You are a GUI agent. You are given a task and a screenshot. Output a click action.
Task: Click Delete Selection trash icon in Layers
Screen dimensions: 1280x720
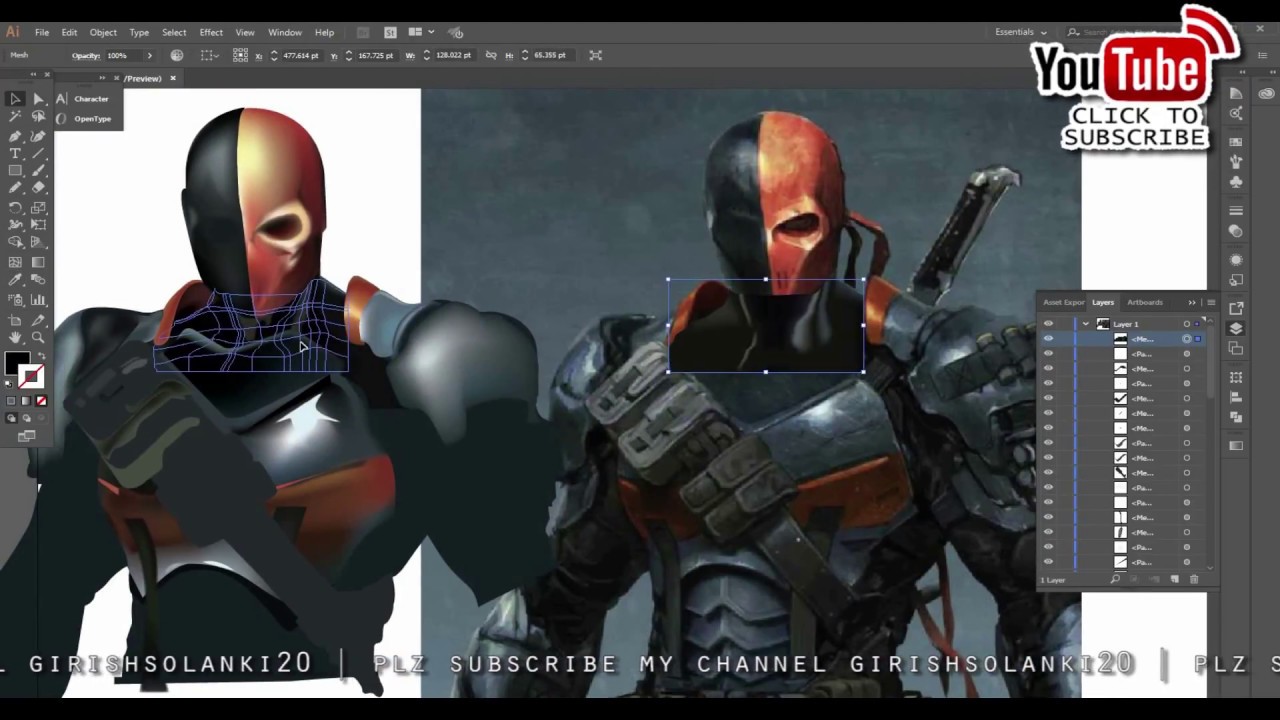tap(1194, 580)
